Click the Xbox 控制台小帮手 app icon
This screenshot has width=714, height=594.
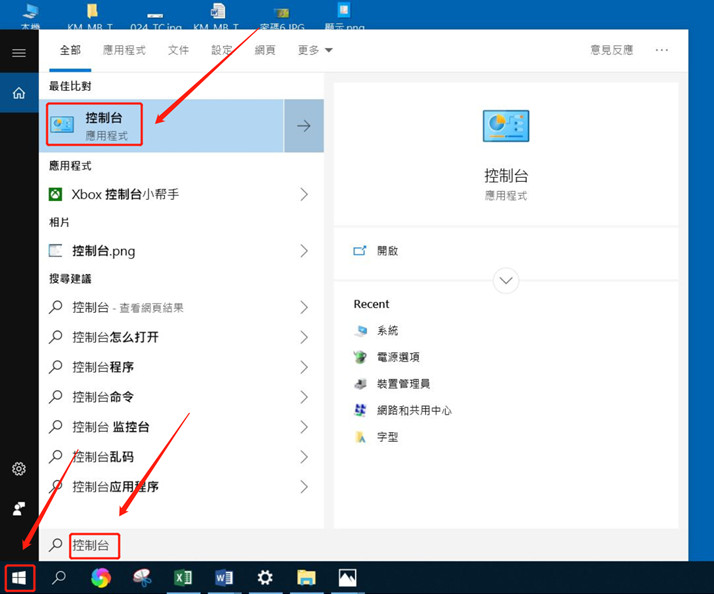pos(56,195)
